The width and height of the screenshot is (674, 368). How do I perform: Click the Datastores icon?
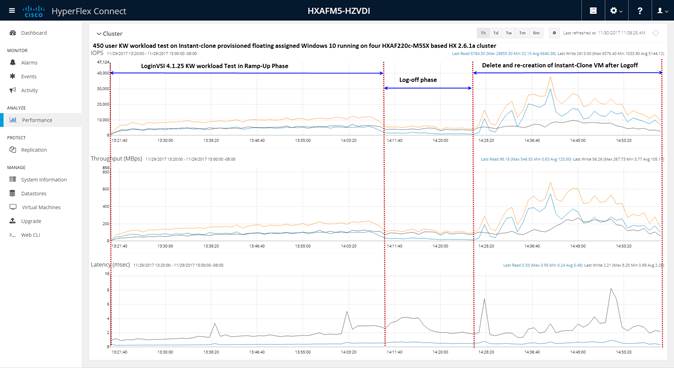point(12,193)
